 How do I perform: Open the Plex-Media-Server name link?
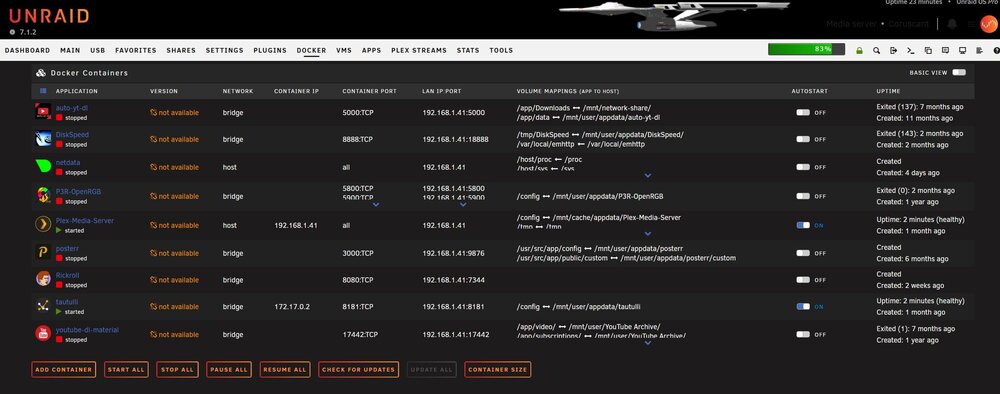tap(85, 221)
